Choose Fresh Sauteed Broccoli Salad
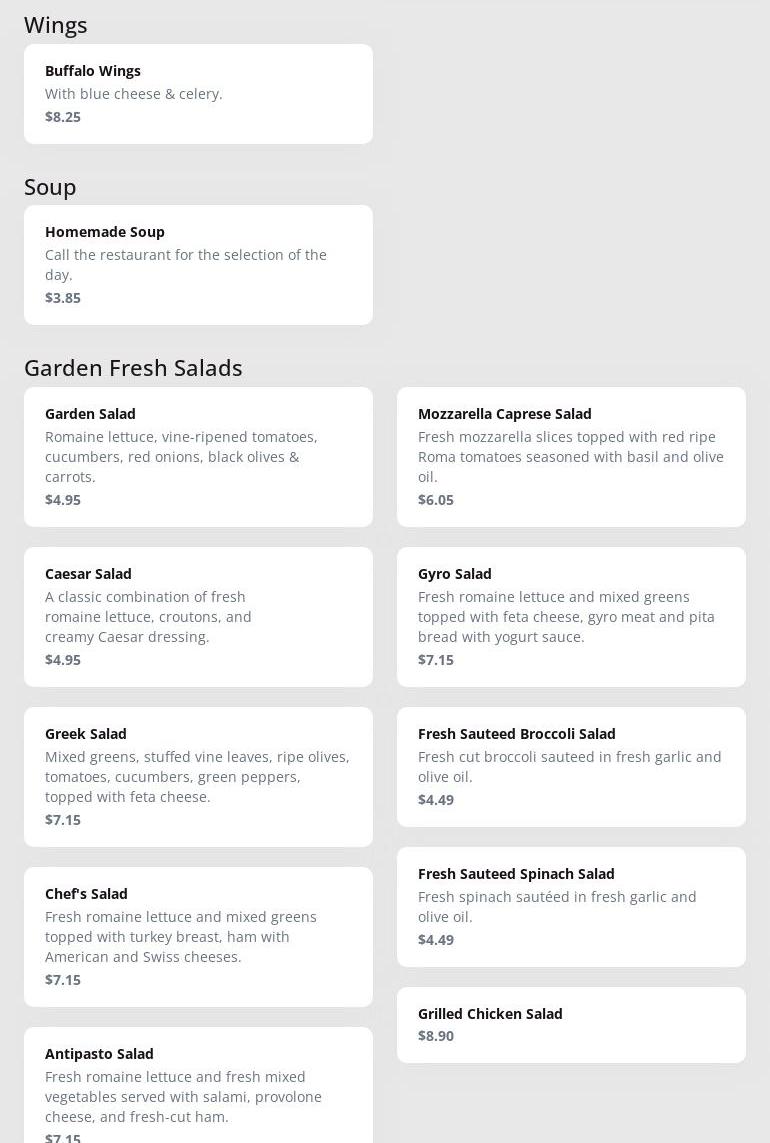The height and width of the screenshot is (1143, 770). [571, 766]
